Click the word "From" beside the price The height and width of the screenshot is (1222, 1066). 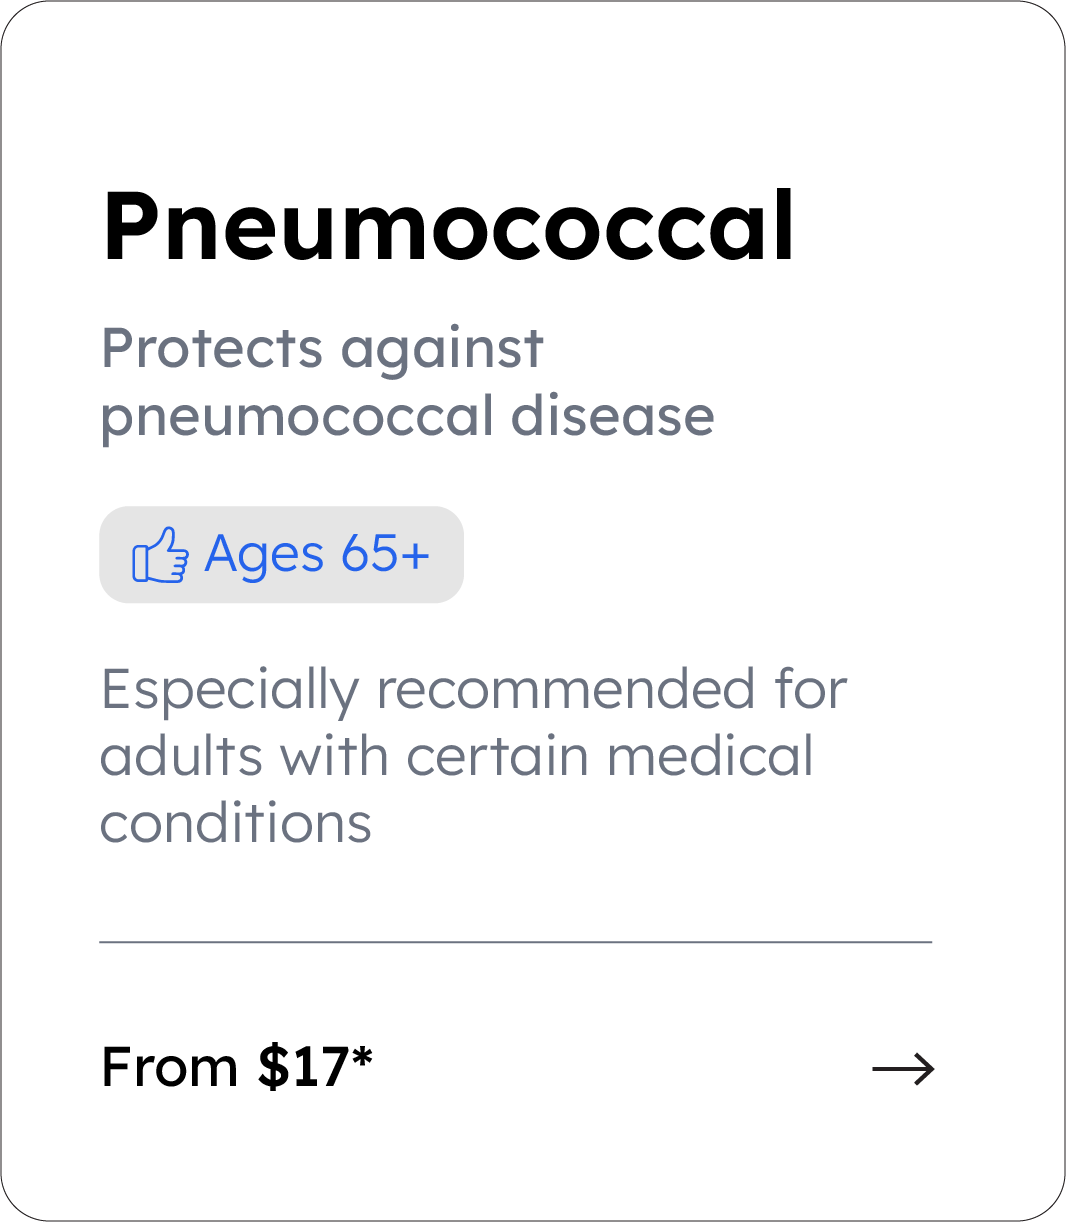(170, 1068)
